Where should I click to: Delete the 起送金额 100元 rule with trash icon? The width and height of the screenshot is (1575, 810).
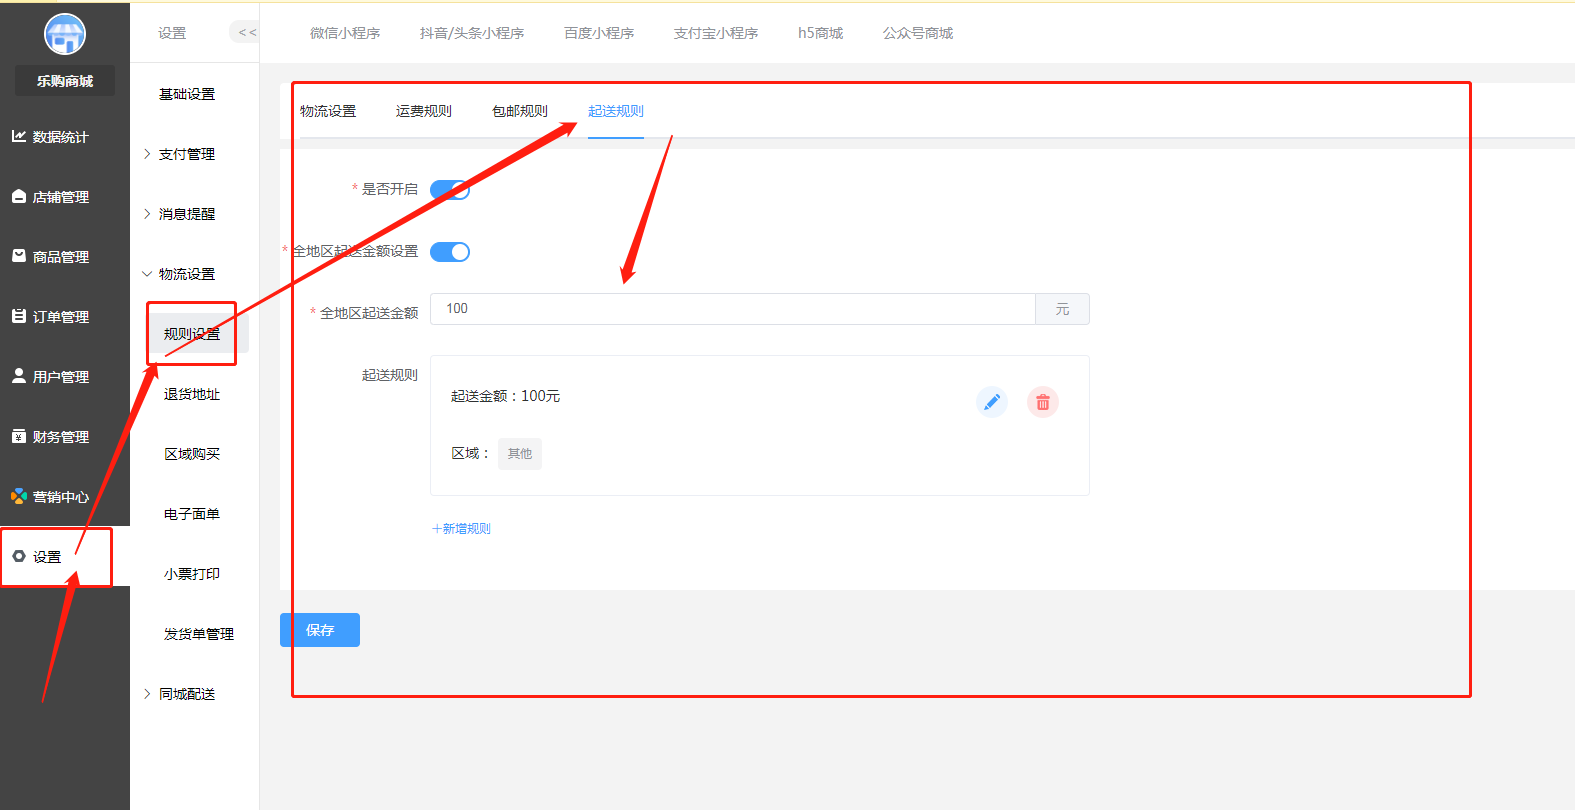(x=1043, y=402)
